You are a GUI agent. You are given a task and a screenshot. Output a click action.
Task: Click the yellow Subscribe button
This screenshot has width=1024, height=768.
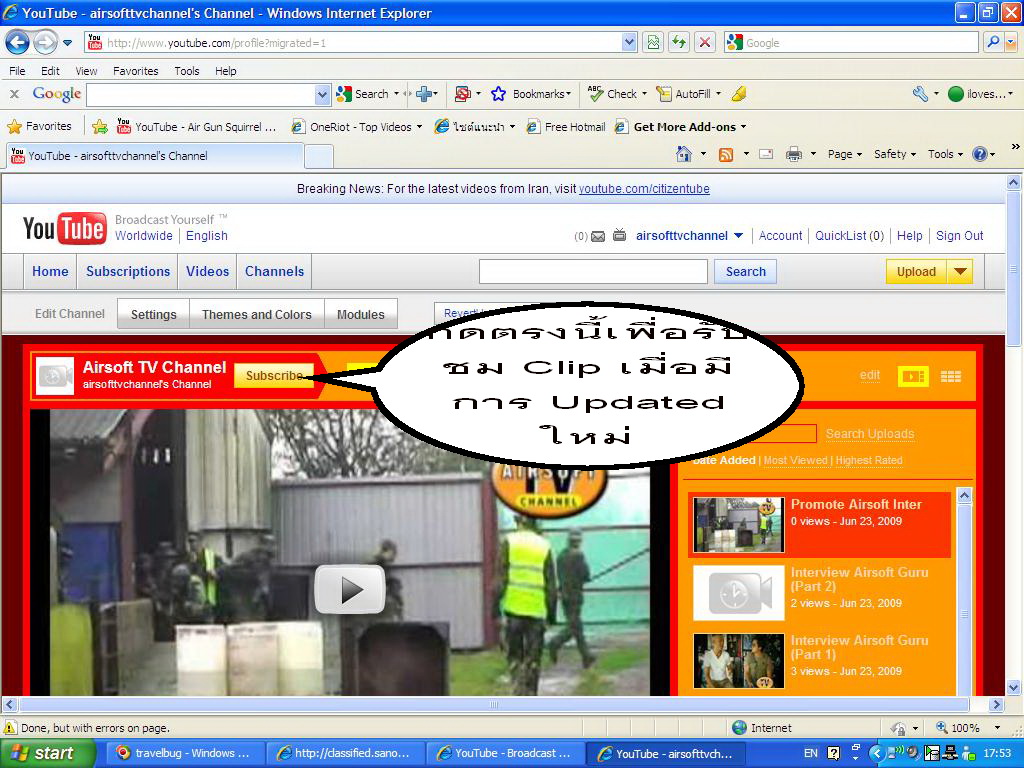pos(274,376)
